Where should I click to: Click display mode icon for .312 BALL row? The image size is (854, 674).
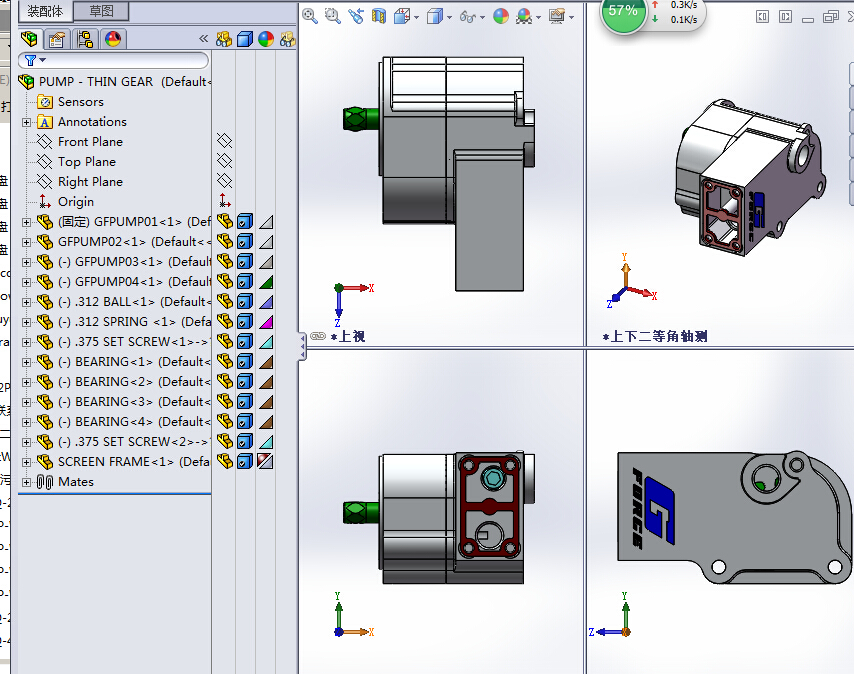(245, 302)
